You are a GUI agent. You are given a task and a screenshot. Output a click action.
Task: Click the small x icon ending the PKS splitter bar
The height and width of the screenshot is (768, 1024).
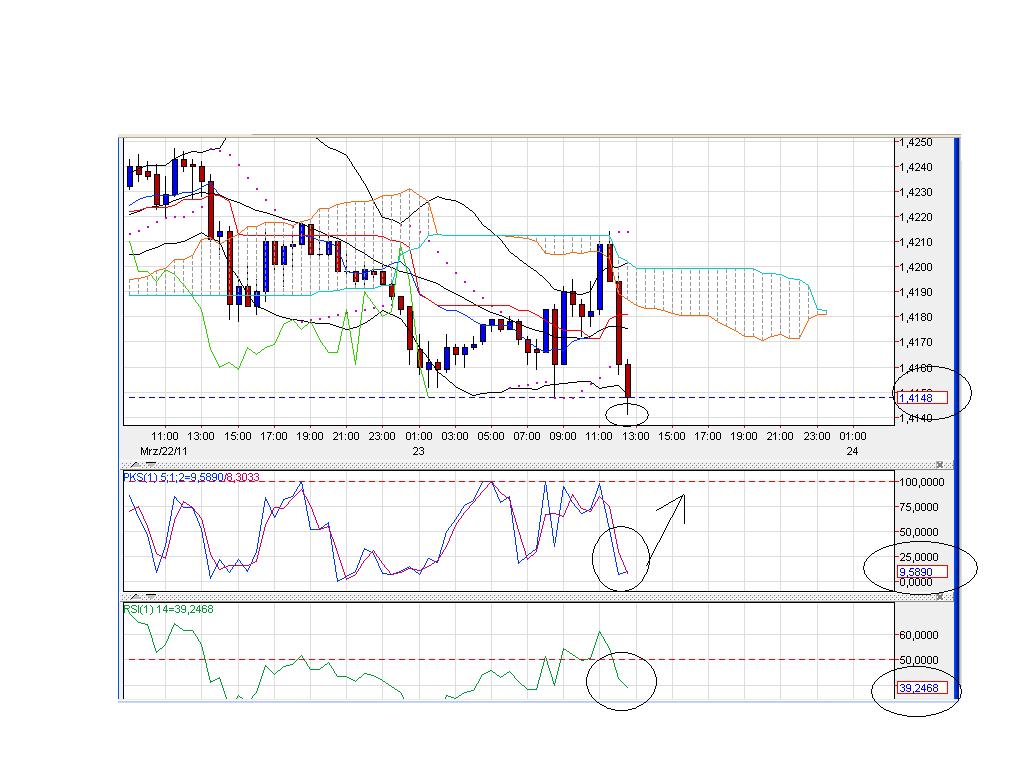point(939,463)
